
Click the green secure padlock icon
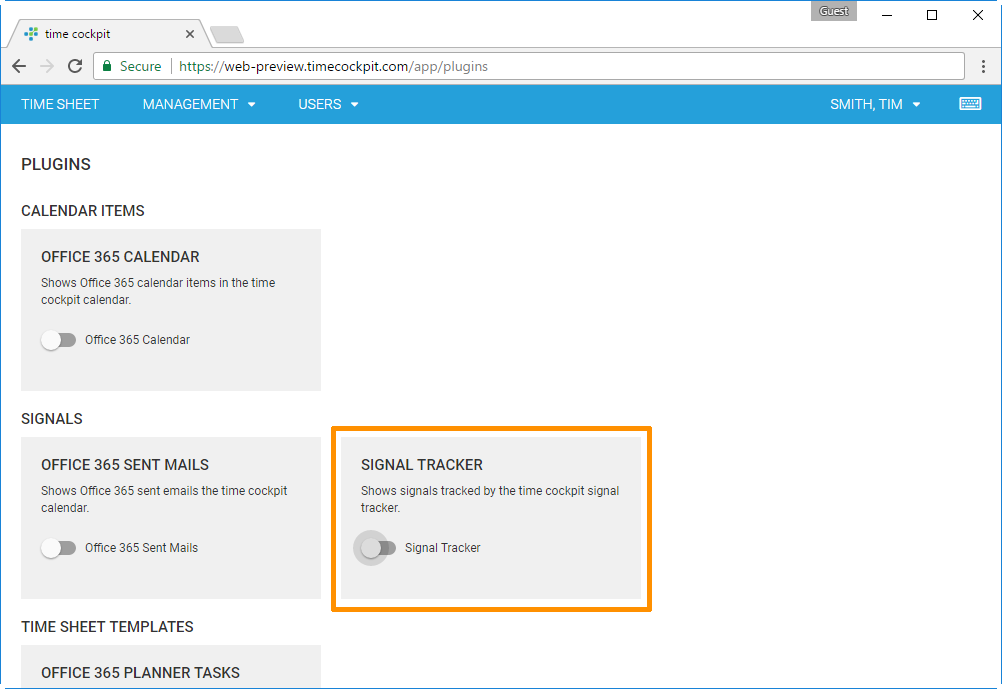pyautogui.click(x=107, y=66)
